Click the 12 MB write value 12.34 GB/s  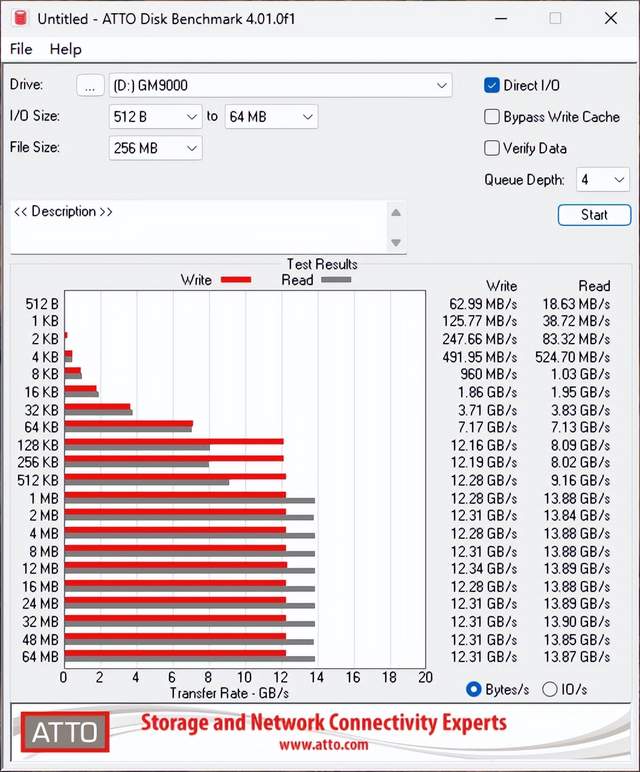[x=483, y=569]
